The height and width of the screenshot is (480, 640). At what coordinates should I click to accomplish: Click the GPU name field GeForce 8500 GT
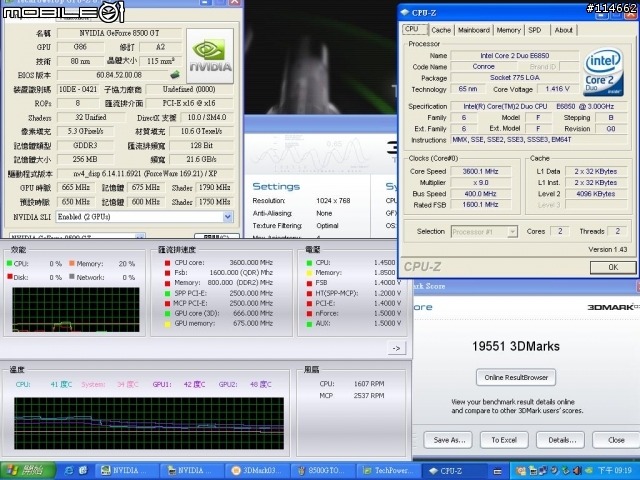120,33
